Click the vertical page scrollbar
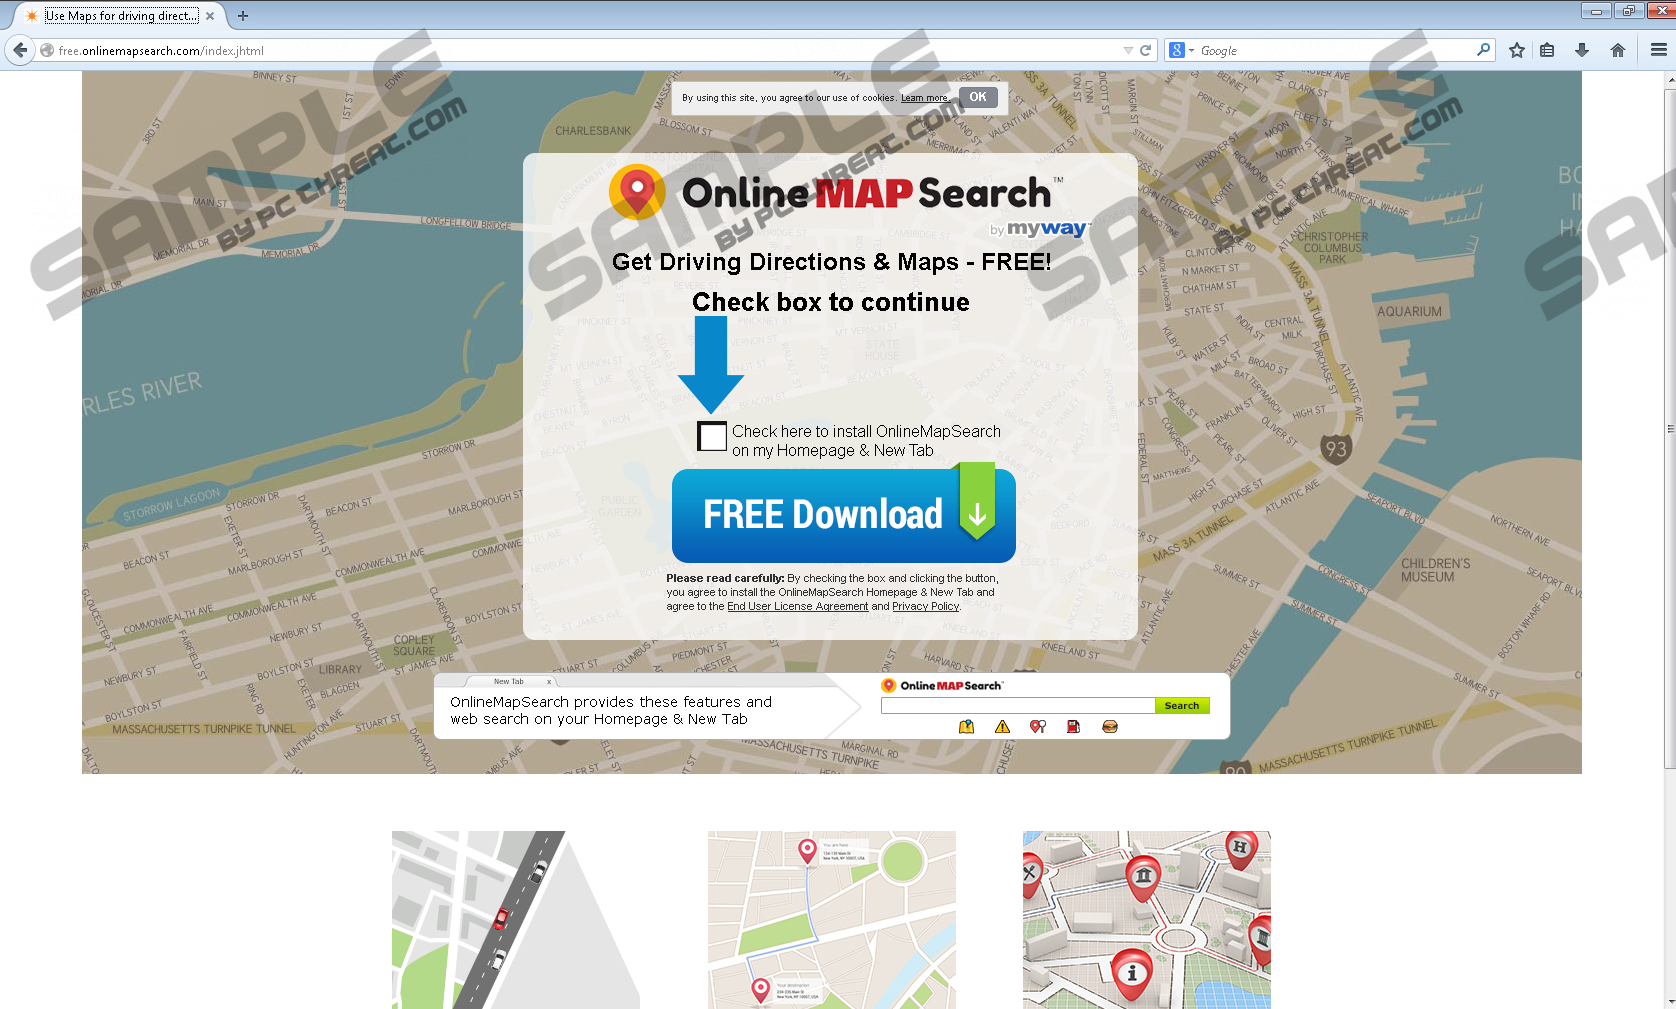The image size is (1676, 1009). [x=1669, y=429]
